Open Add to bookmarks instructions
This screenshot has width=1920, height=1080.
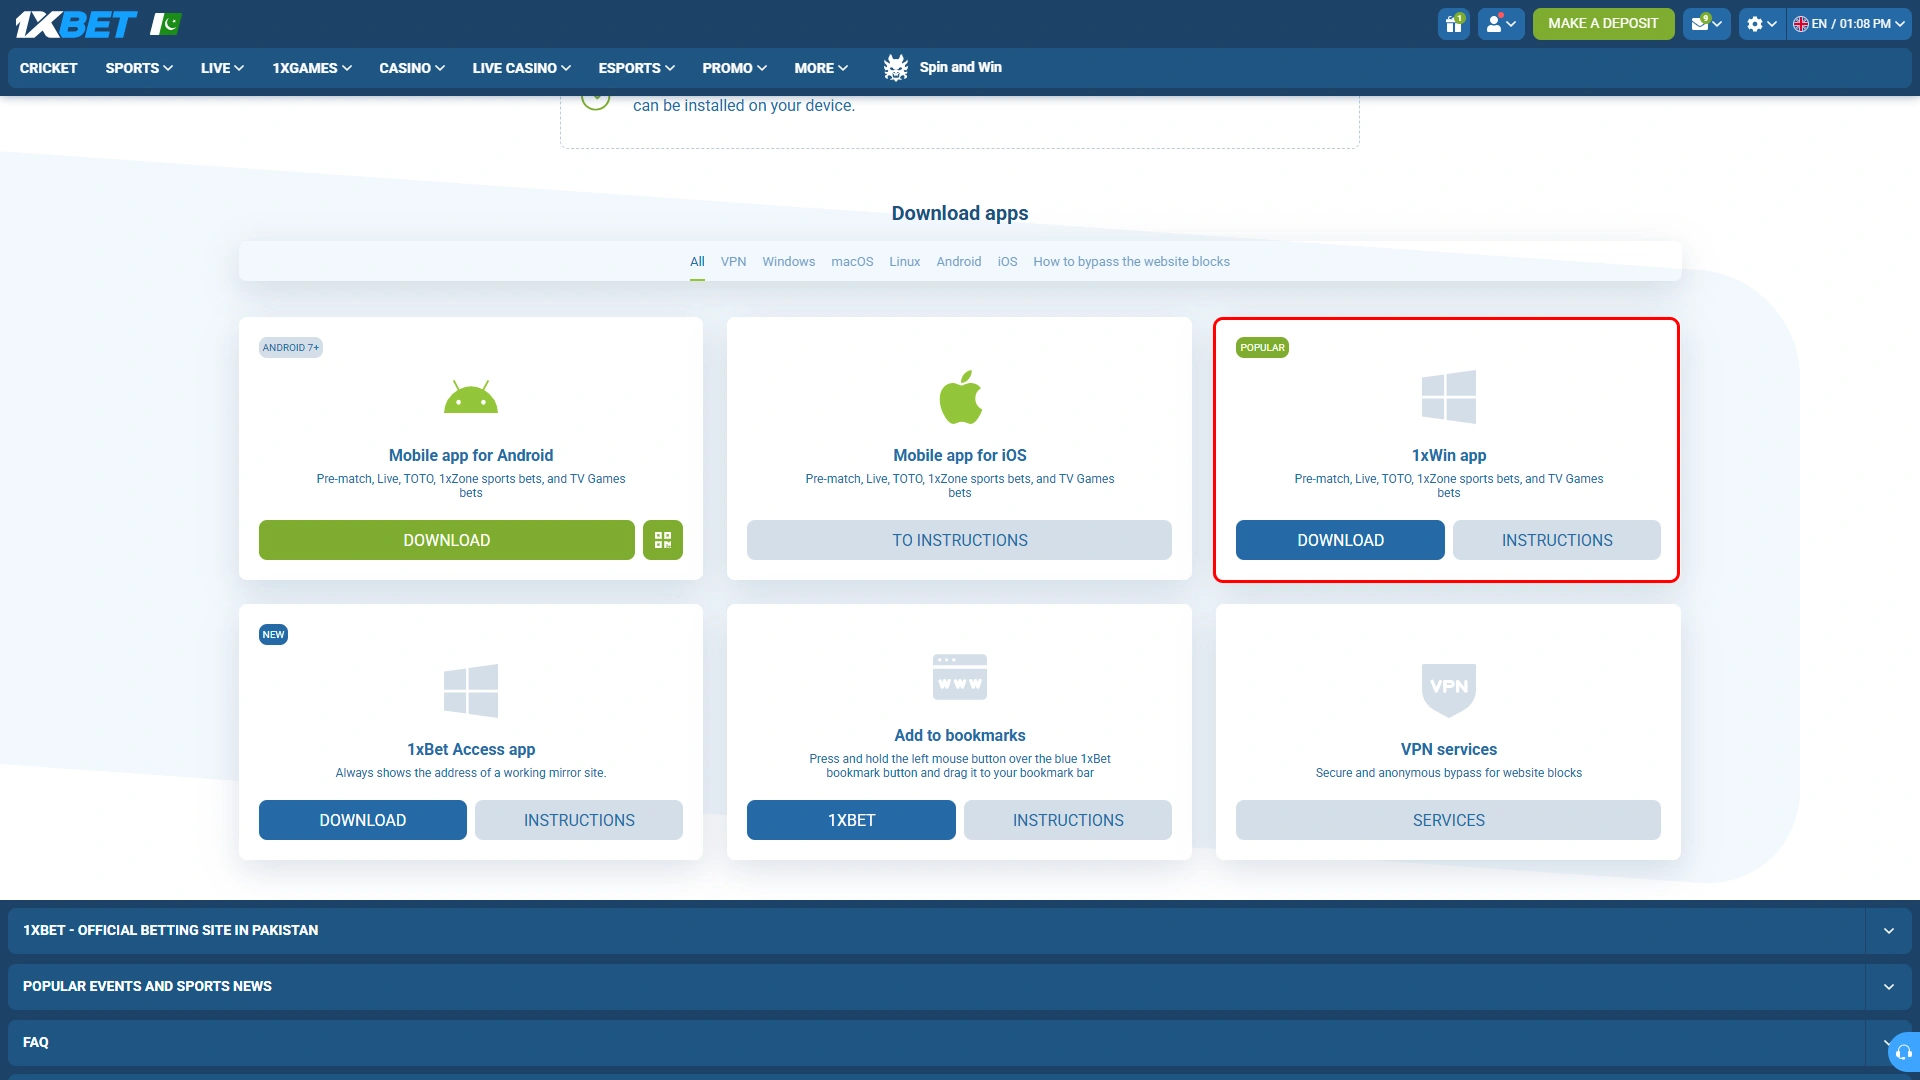click(1068, 820)
